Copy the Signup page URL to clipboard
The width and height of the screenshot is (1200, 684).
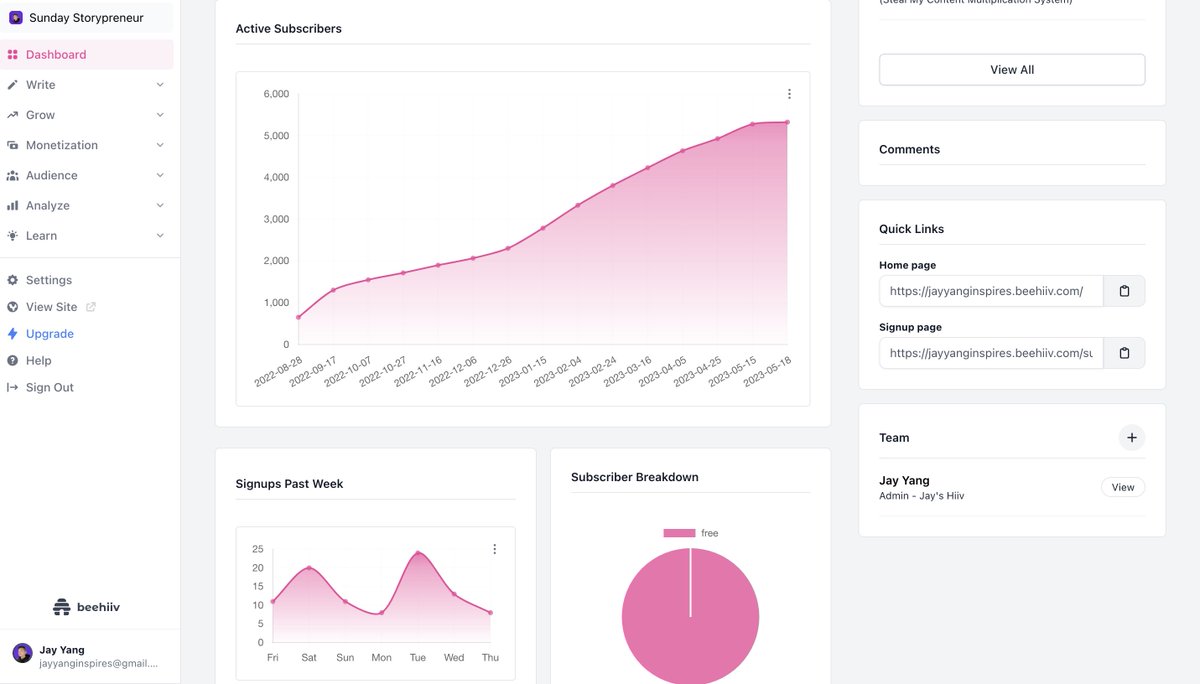coord(1124,353)
